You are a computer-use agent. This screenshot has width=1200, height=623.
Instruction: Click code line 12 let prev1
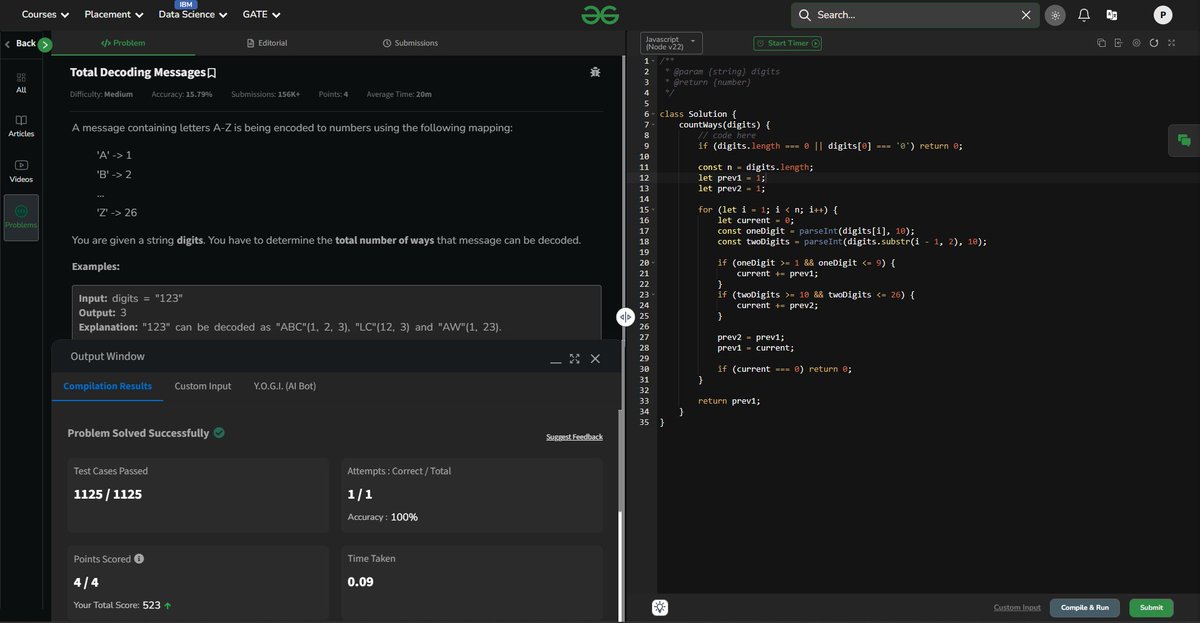pos(731,178)
